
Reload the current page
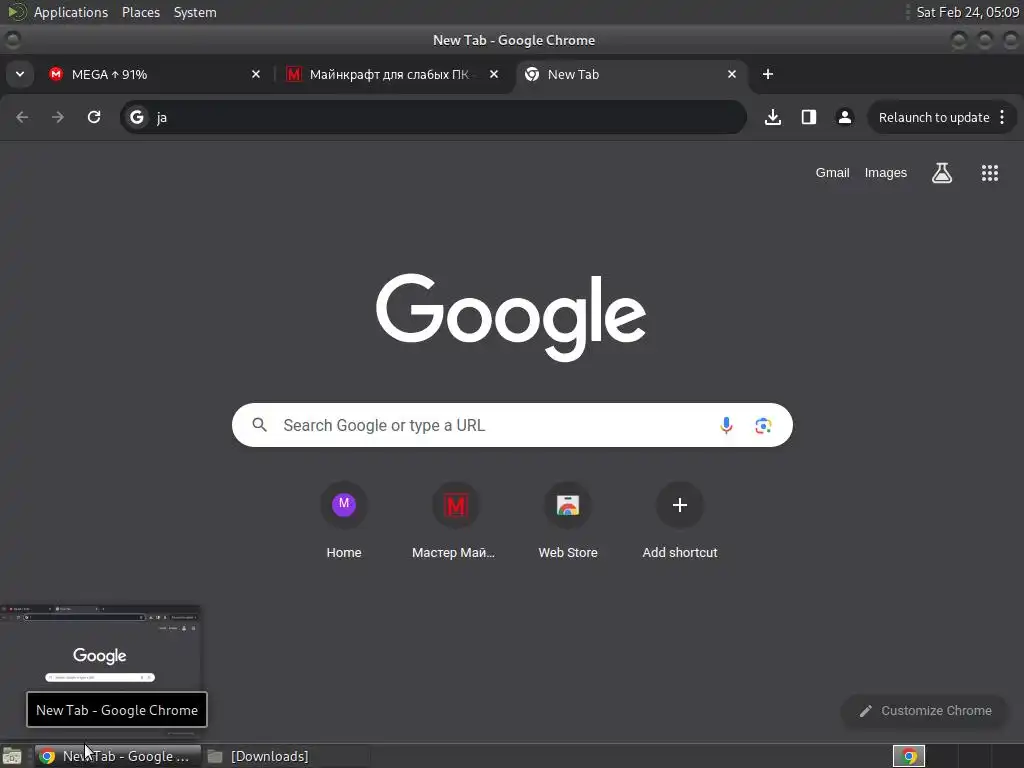94,117
